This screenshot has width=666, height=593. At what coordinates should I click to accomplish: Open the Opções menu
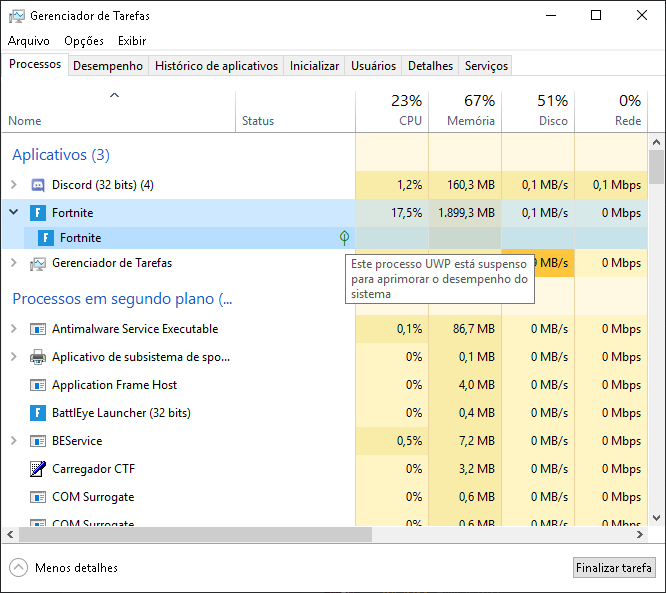[84, 41]
